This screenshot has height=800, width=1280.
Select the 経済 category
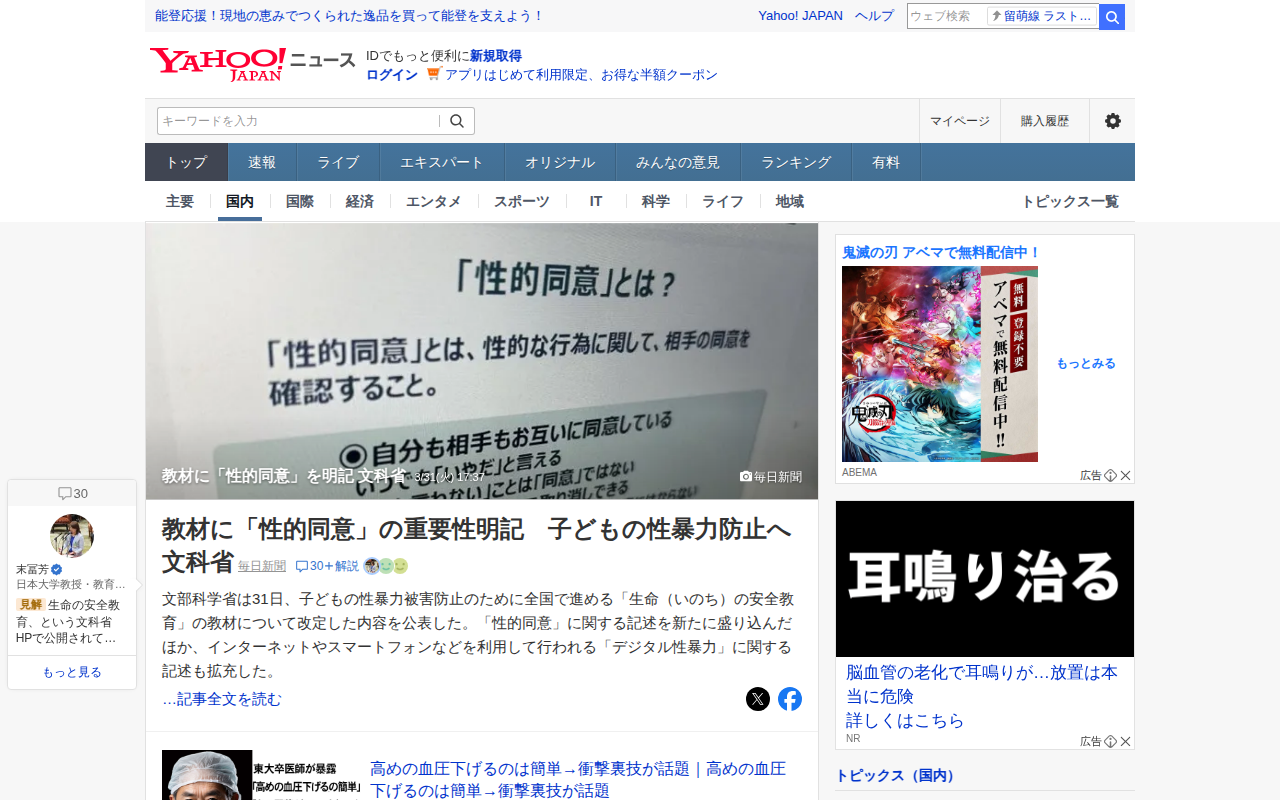(360, 201)
